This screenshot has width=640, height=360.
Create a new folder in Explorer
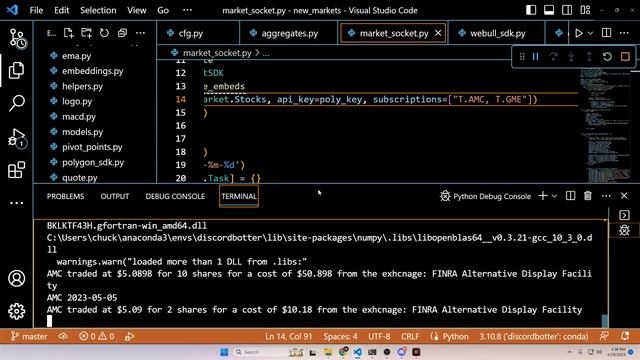(86, 33)
